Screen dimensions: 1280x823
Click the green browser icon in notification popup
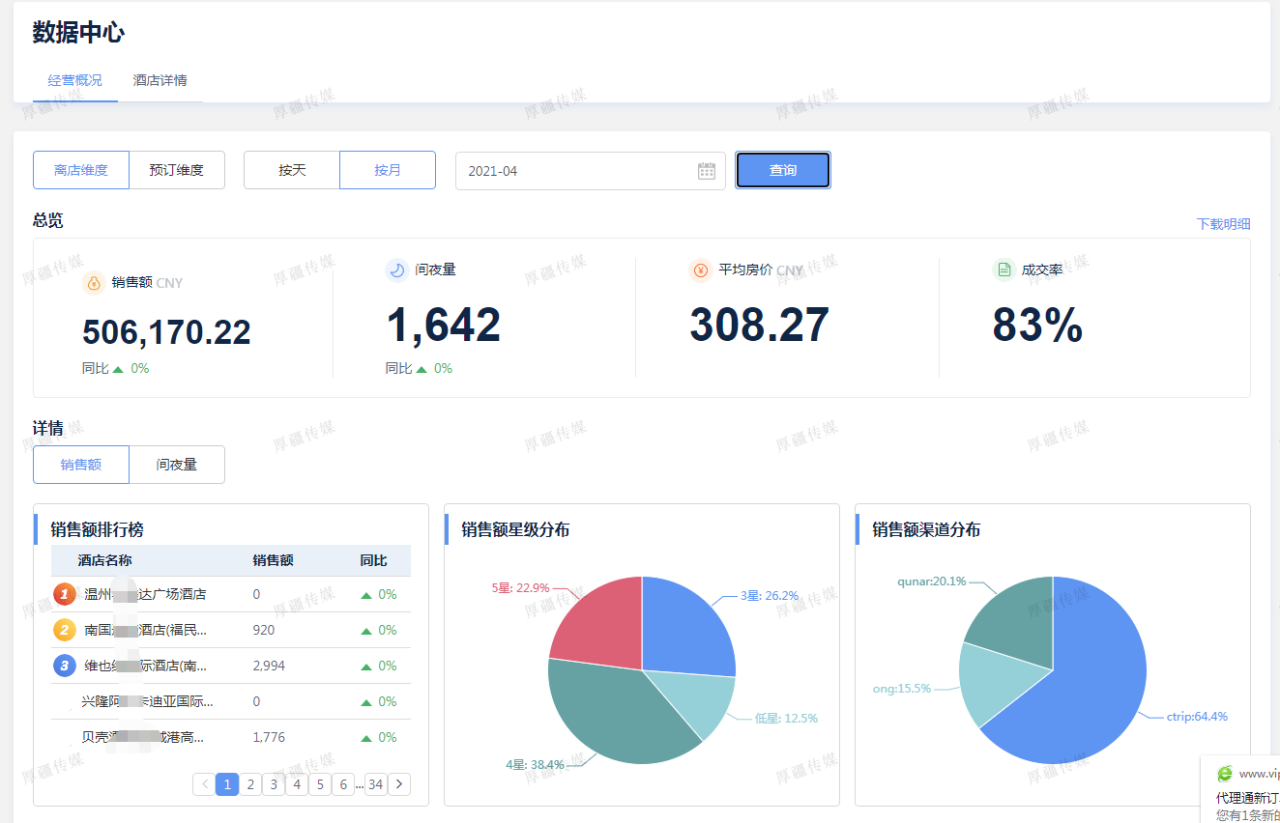coord(1225,774)
